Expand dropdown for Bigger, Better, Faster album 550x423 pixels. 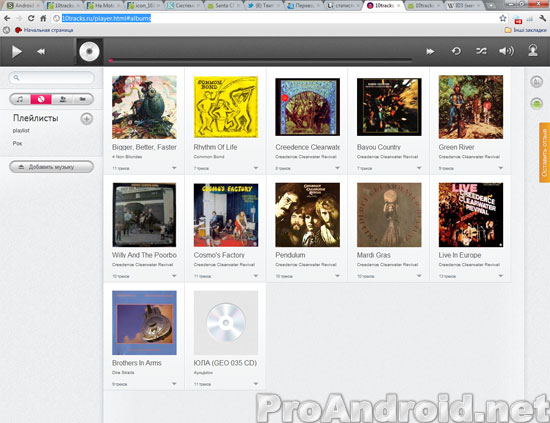[174, 168]
